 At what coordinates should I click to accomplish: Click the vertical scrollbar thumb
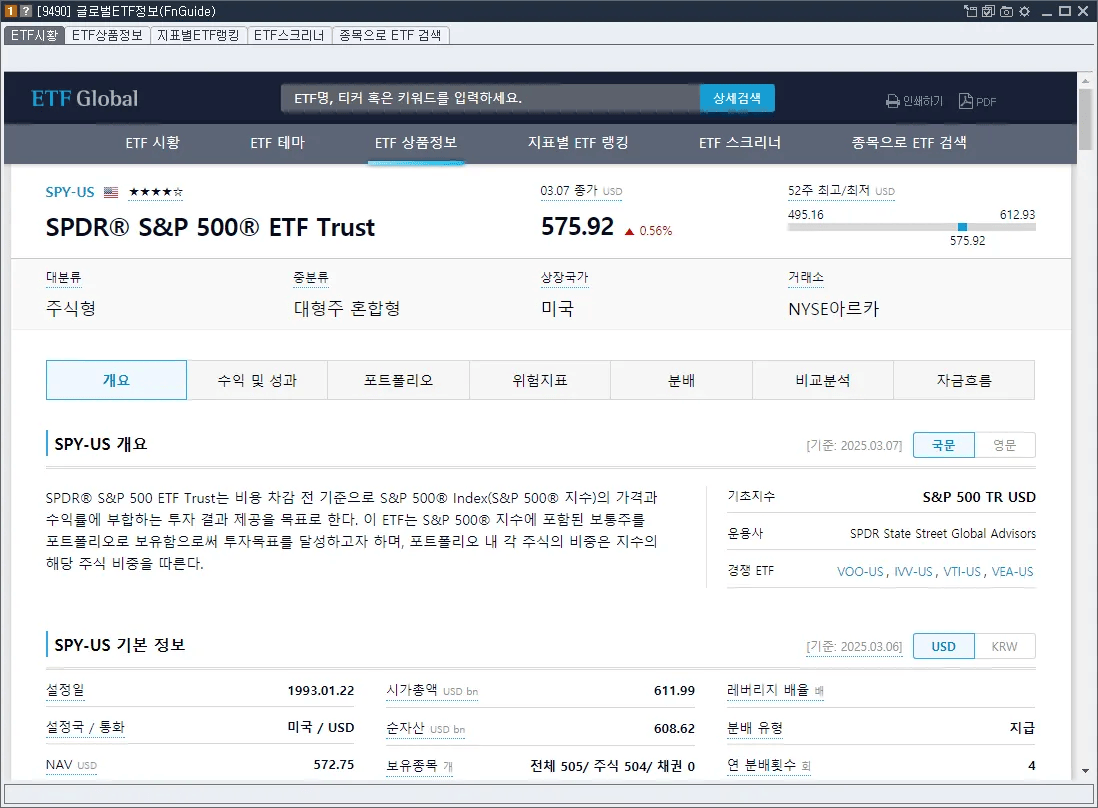point(1085,119)
